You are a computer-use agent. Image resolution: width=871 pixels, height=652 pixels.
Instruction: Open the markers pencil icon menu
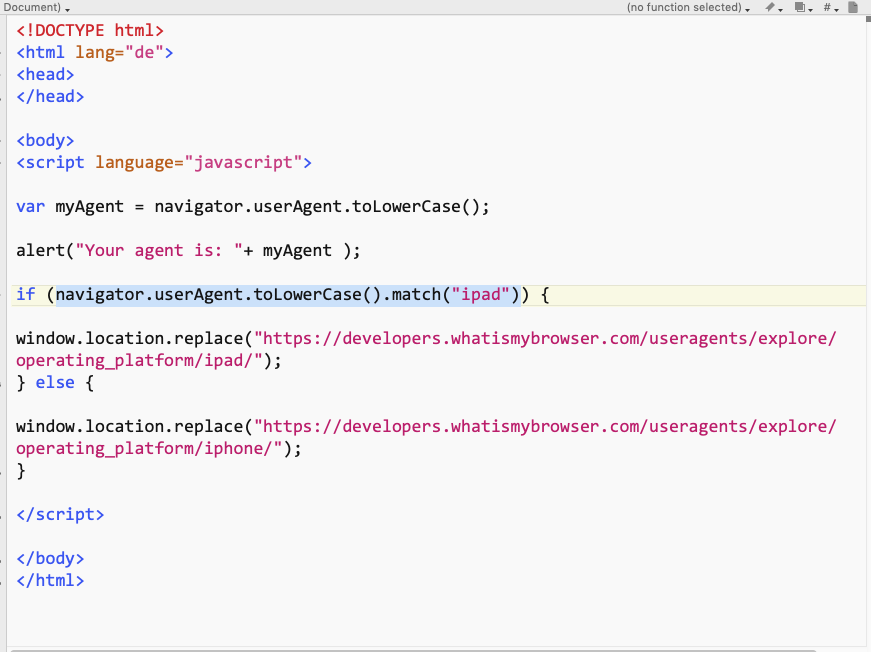(773, 7)
